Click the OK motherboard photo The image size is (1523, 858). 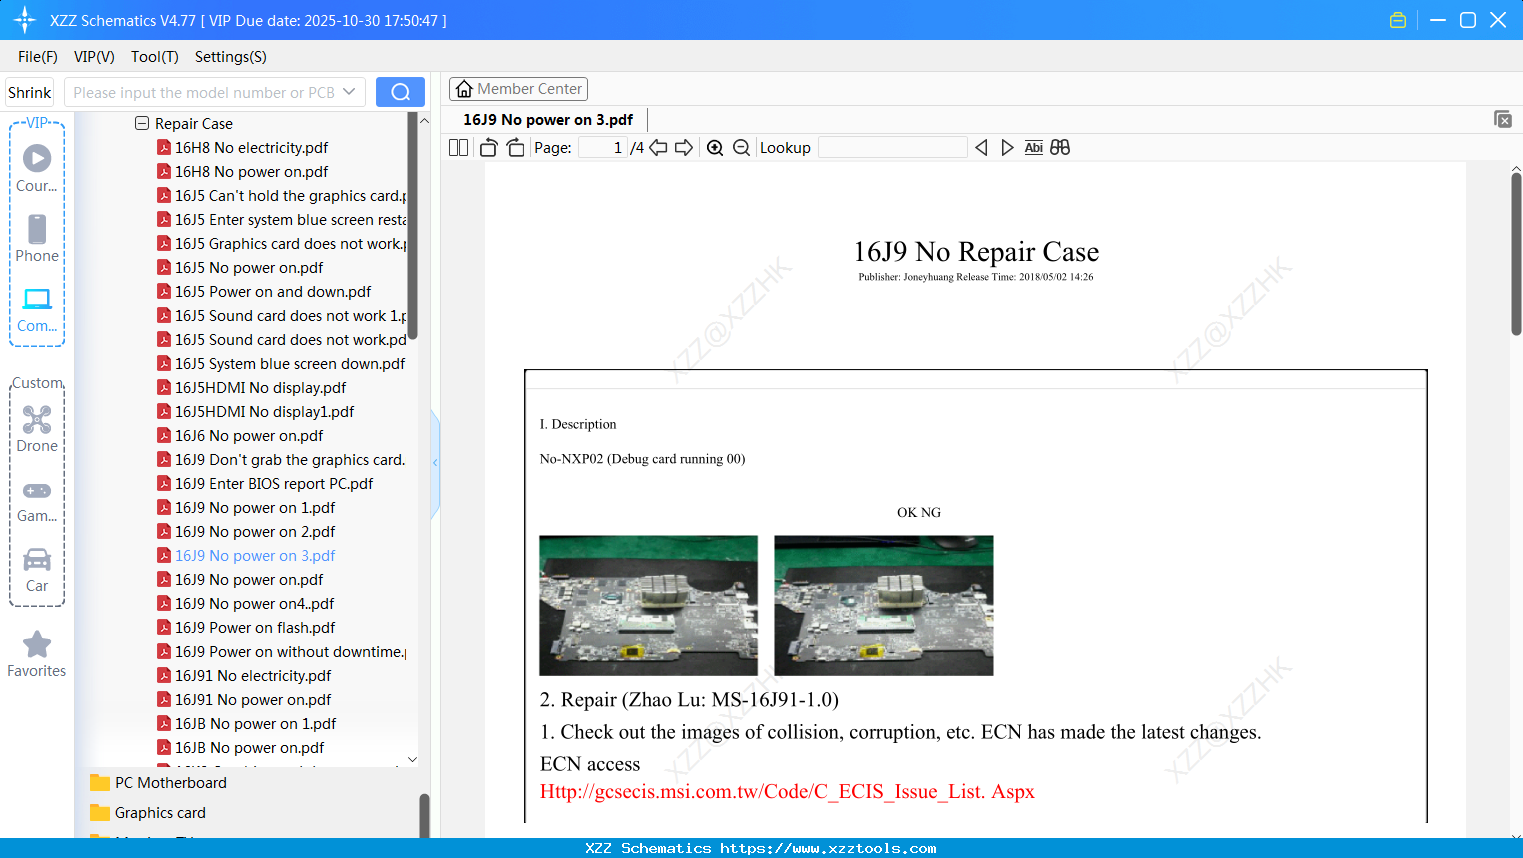[648, 605]
